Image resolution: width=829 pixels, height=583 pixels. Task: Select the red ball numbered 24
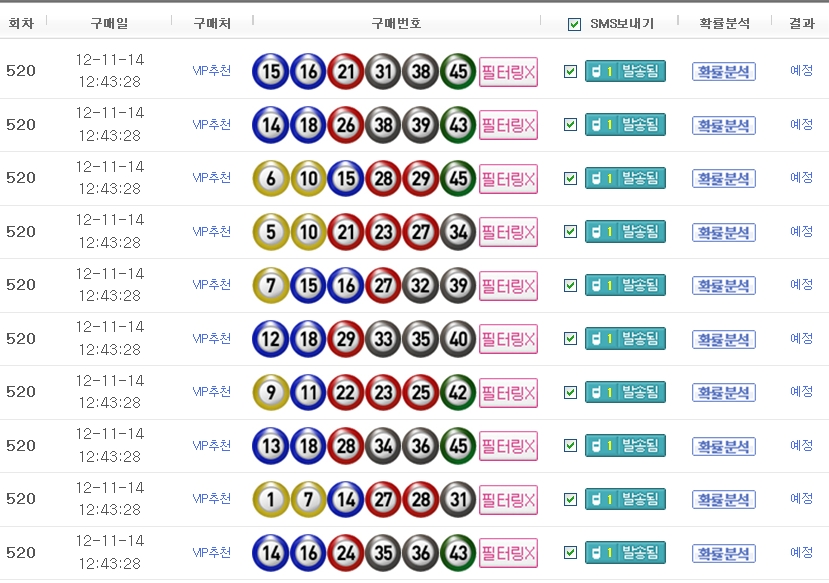345,553
